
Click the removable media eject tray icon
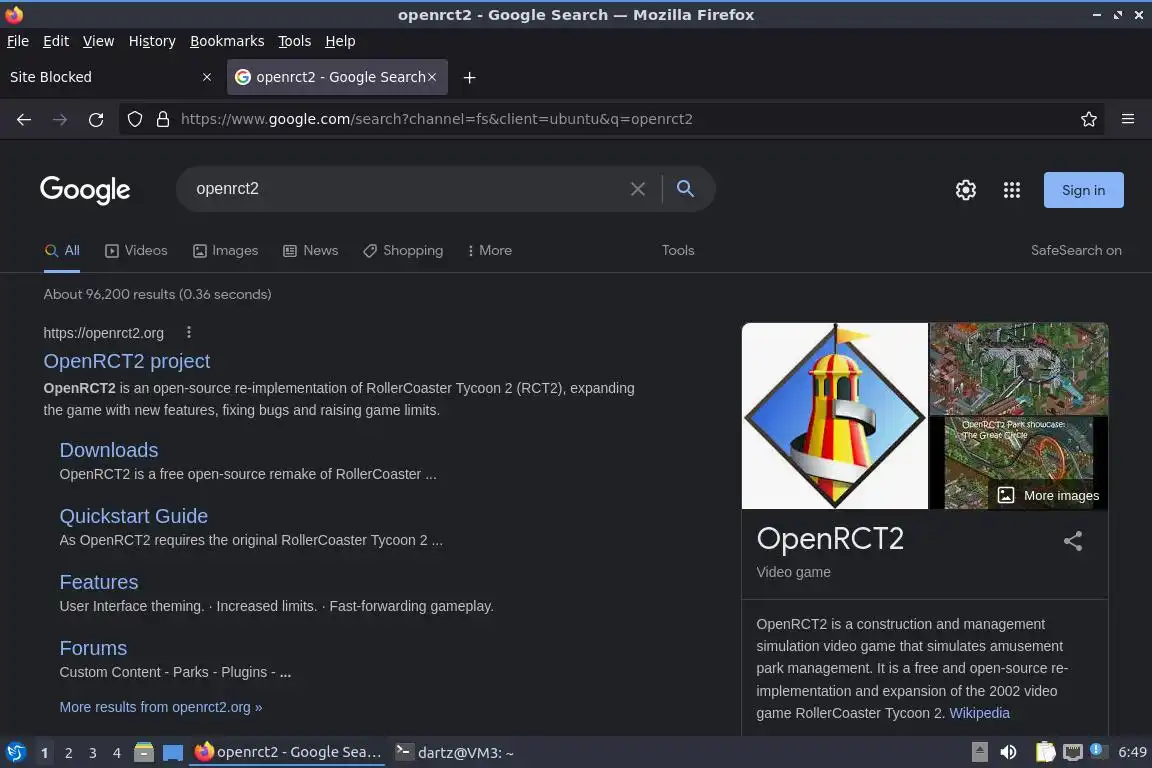click(x=979, y=752)
